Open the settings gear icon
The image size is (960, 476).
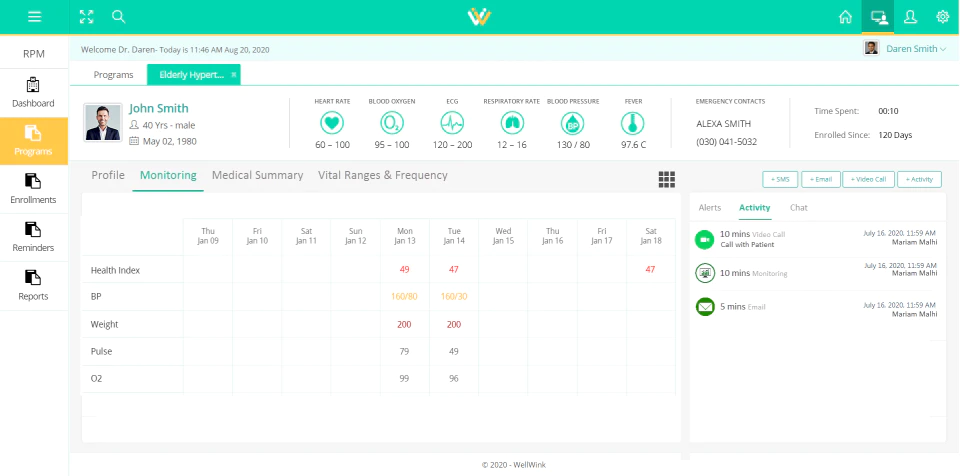coord(943,17)
